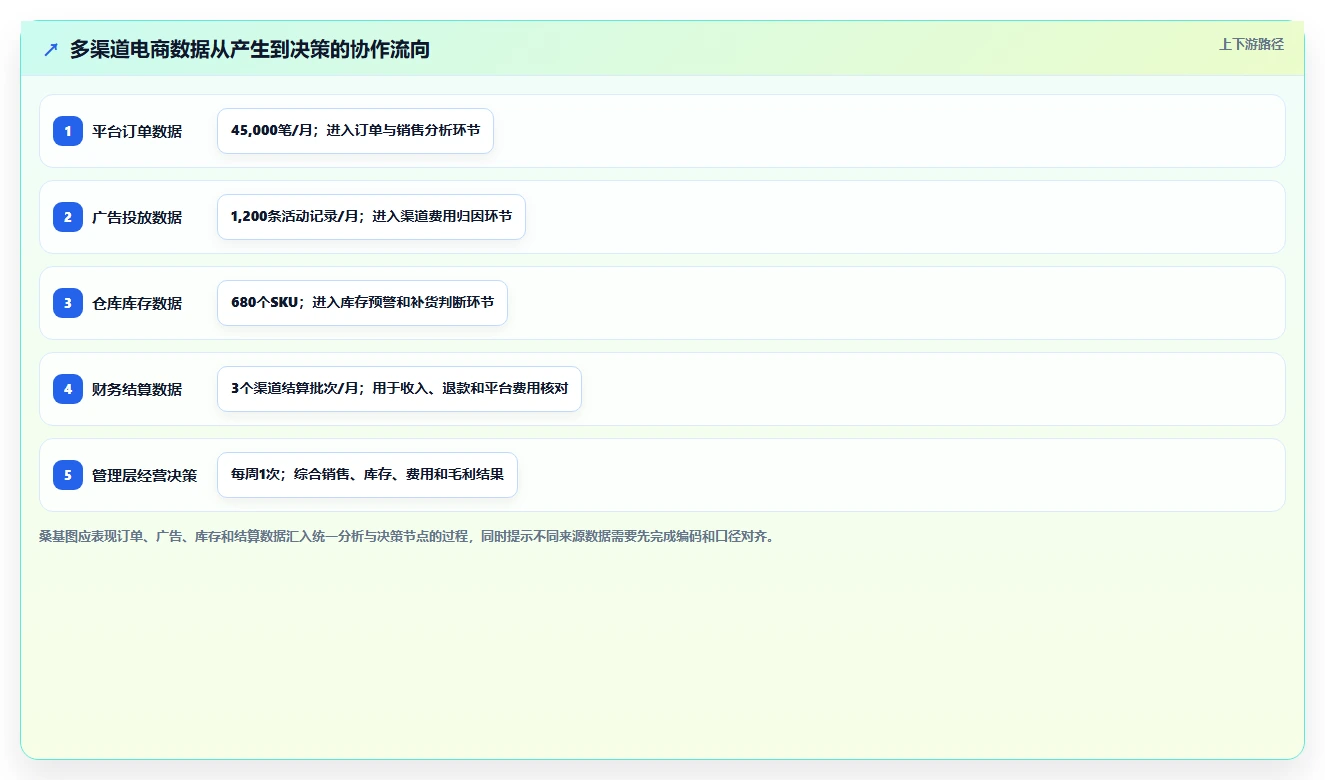This screenshot has width=1325, height=780.
Task: Select the 仓库库存数据 label
Action: coord(137,303)
